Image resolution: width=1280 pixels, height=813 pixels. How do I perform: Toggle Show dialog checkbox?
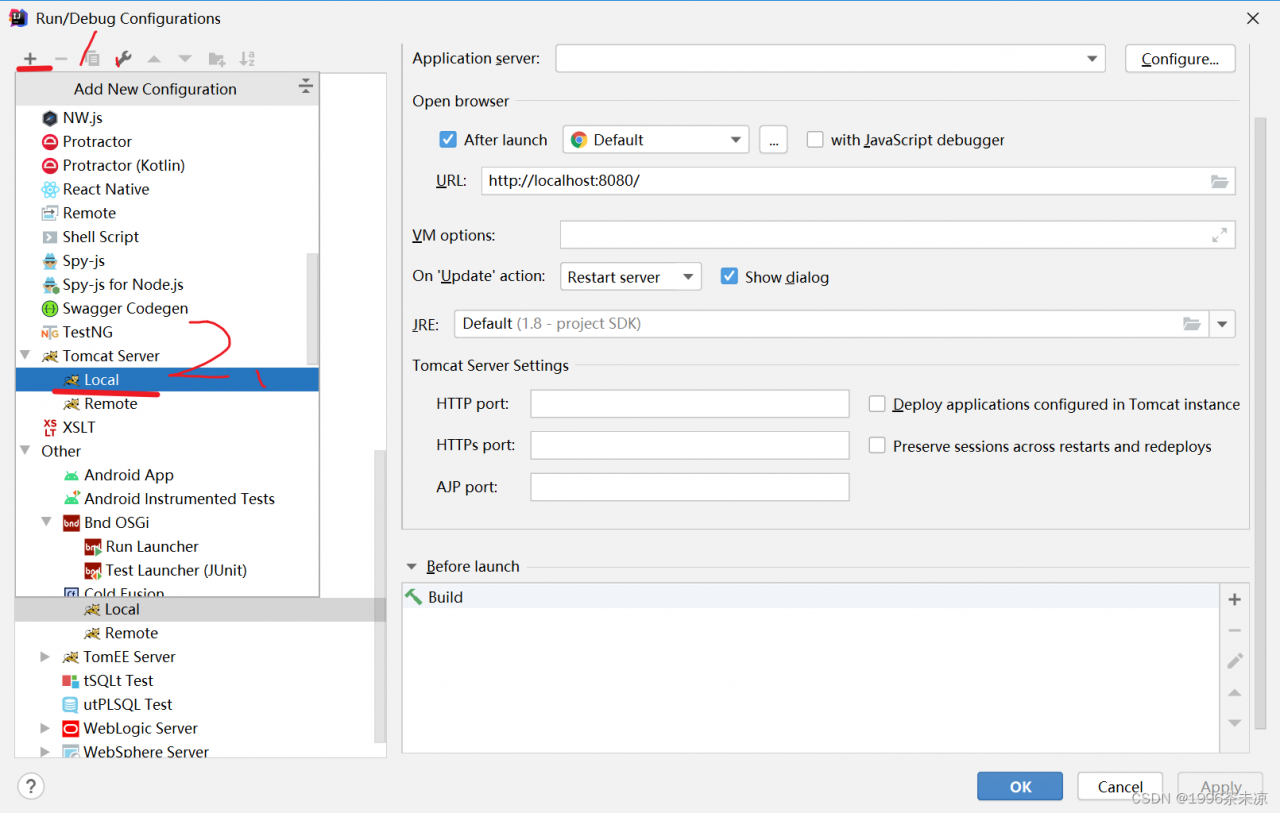(x=729, y=277)
